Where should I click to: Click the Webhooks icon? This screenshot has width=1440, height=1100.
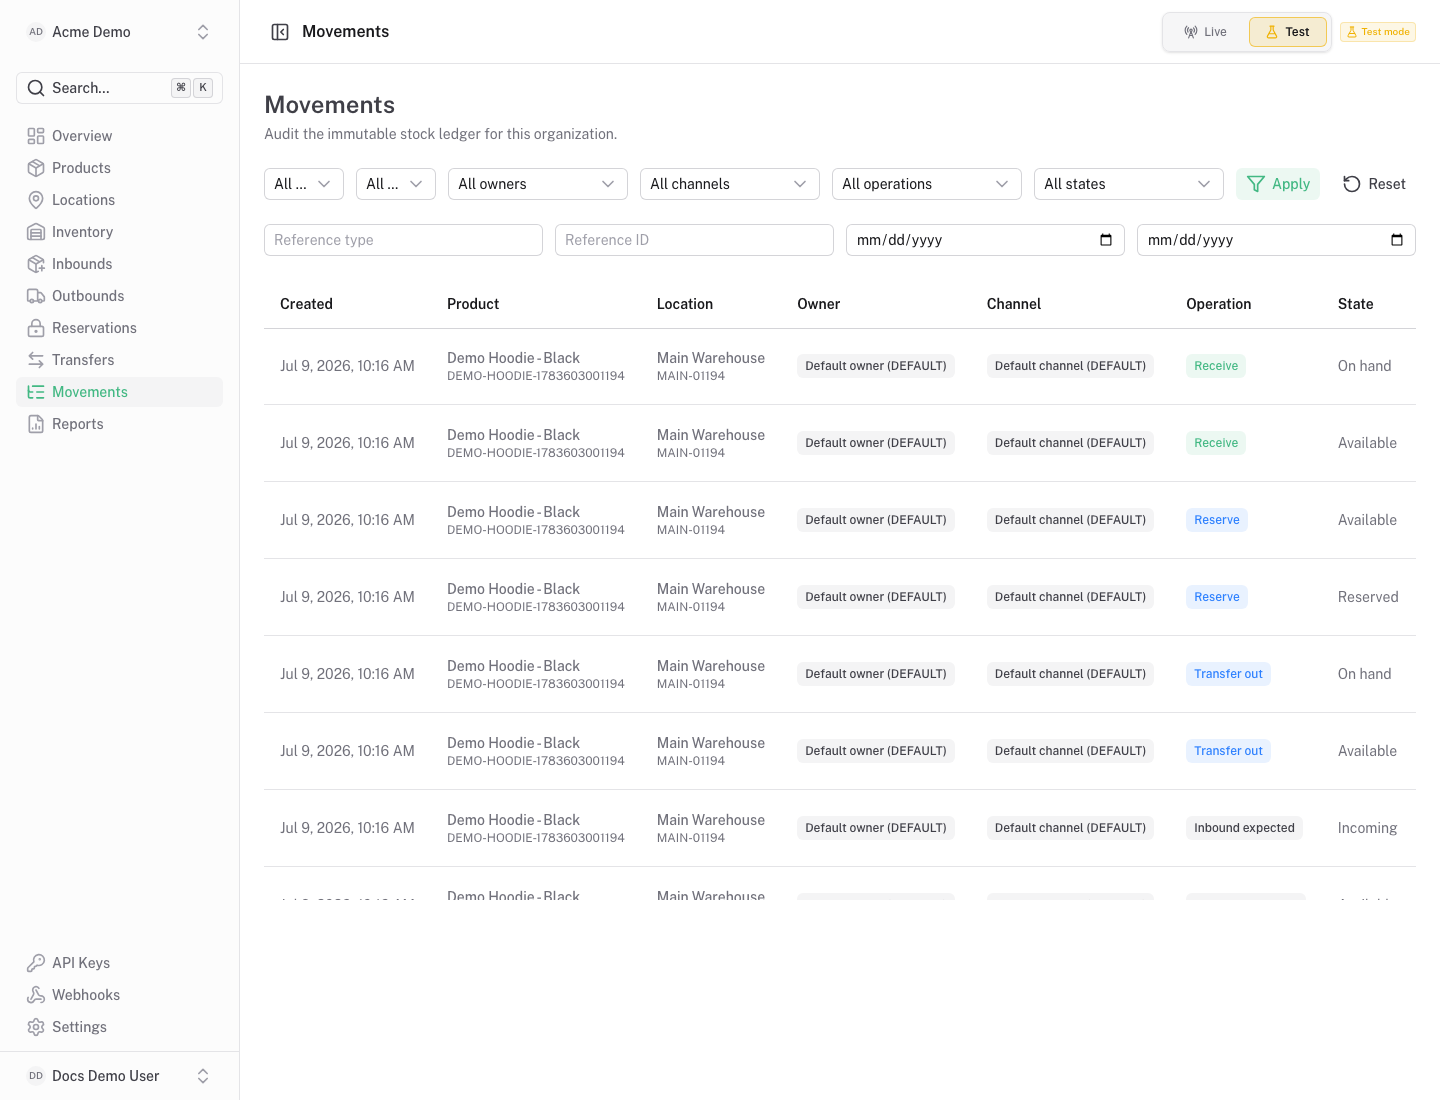point(36,995)
